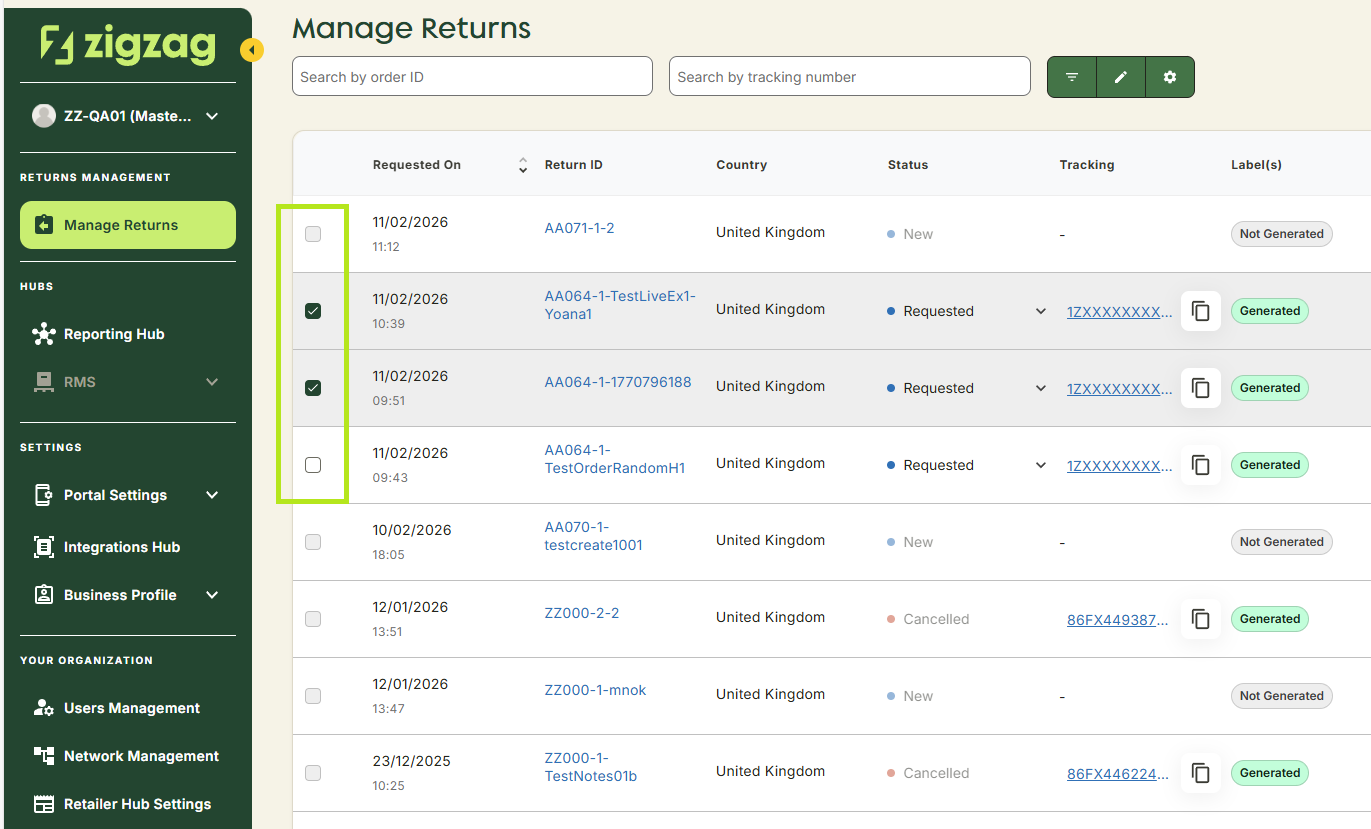Copy tracking number for AA064-1-TestLiveEx1-Yoana1
1371x829 pixels.
click(1201, 311)
